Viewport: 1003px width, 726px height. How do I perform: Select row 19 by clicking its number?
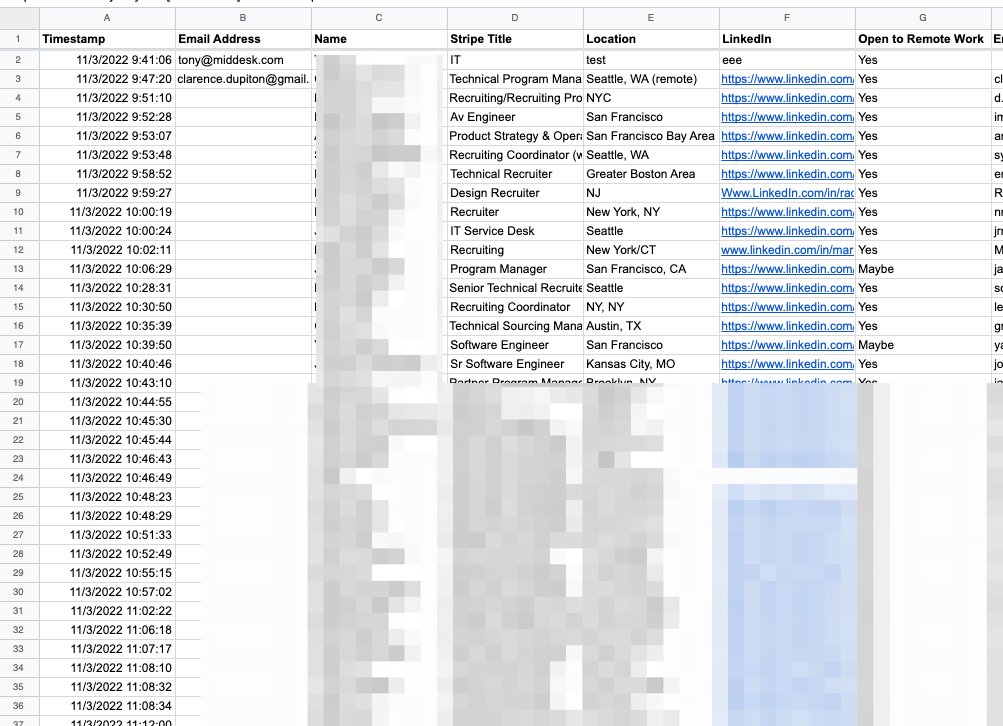tap(19, 383)
